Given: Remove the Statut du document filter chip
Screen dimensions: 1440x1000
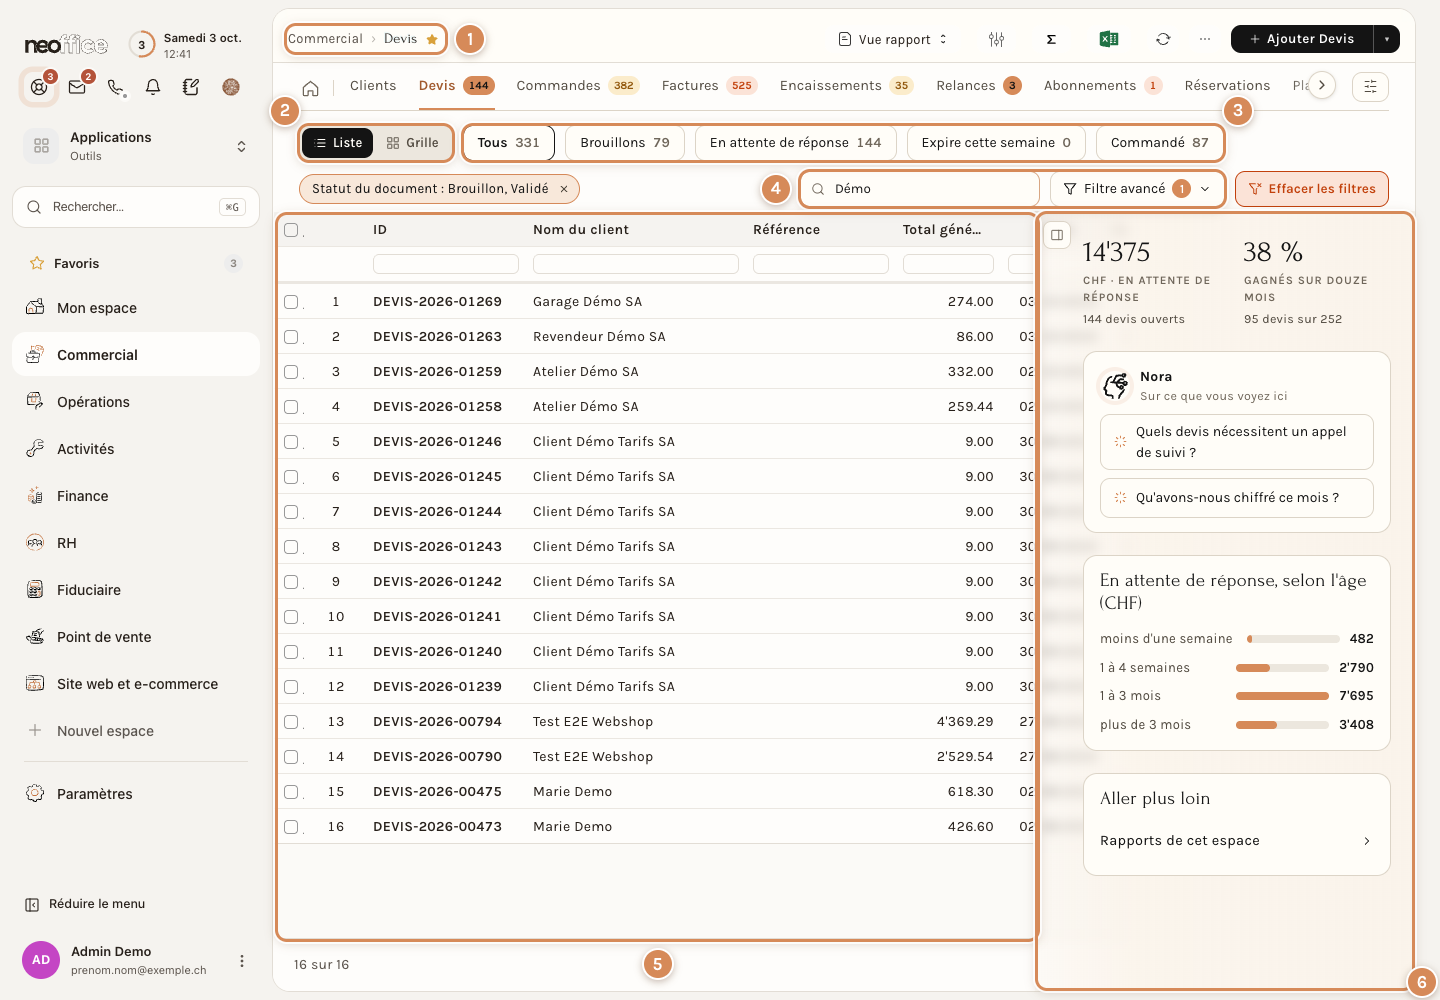Looking at the screenshot, I should click(x=564, y=189).
